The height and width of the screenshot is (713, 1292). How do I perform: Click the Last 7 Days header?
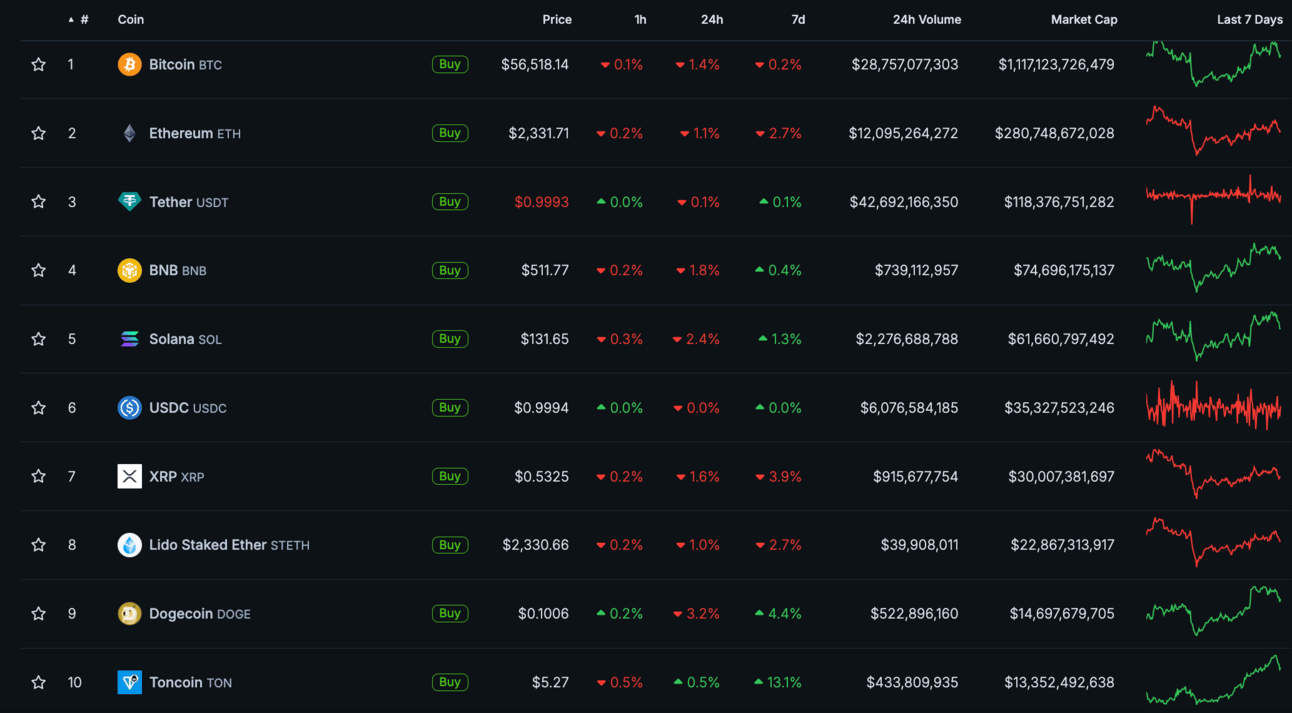(x=1249, y=20)
